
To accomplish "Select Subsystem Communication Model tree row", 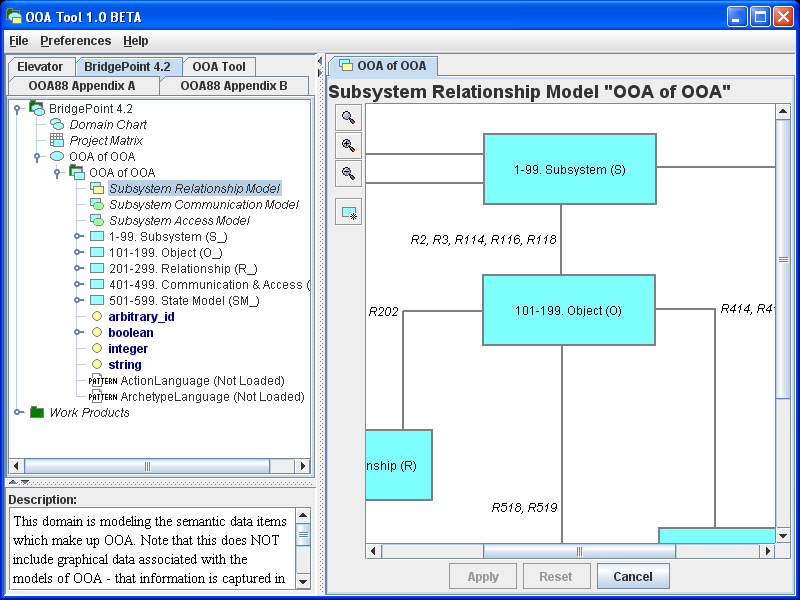I will tap(204, 205).
